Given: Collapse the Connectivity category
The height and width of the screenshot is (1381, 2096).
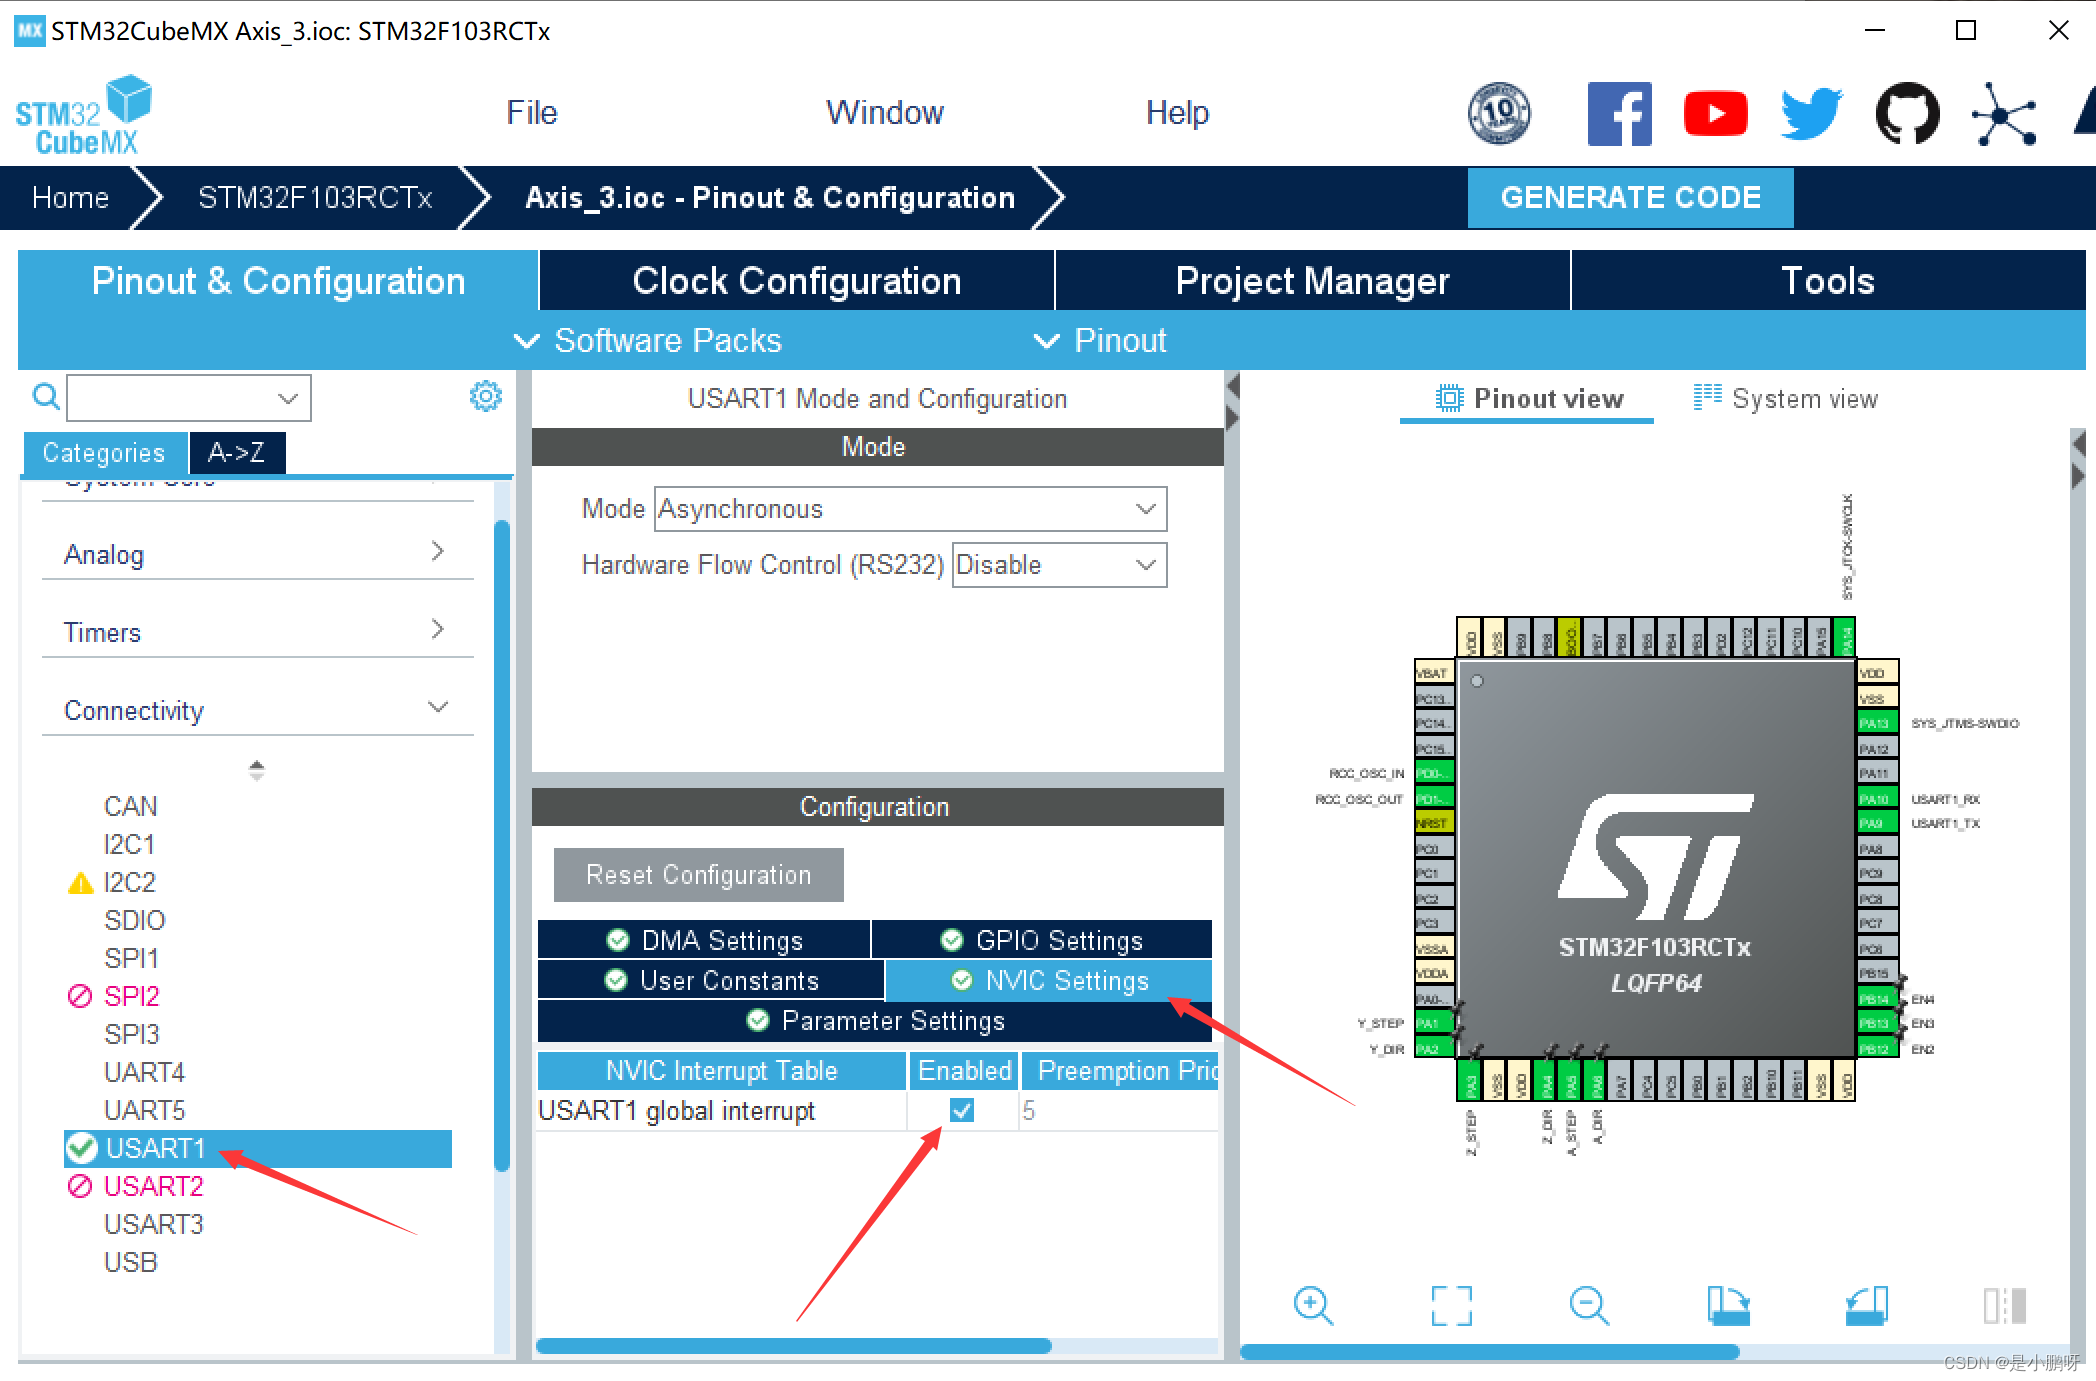Looking at the screenshot, I should [257, 710].
